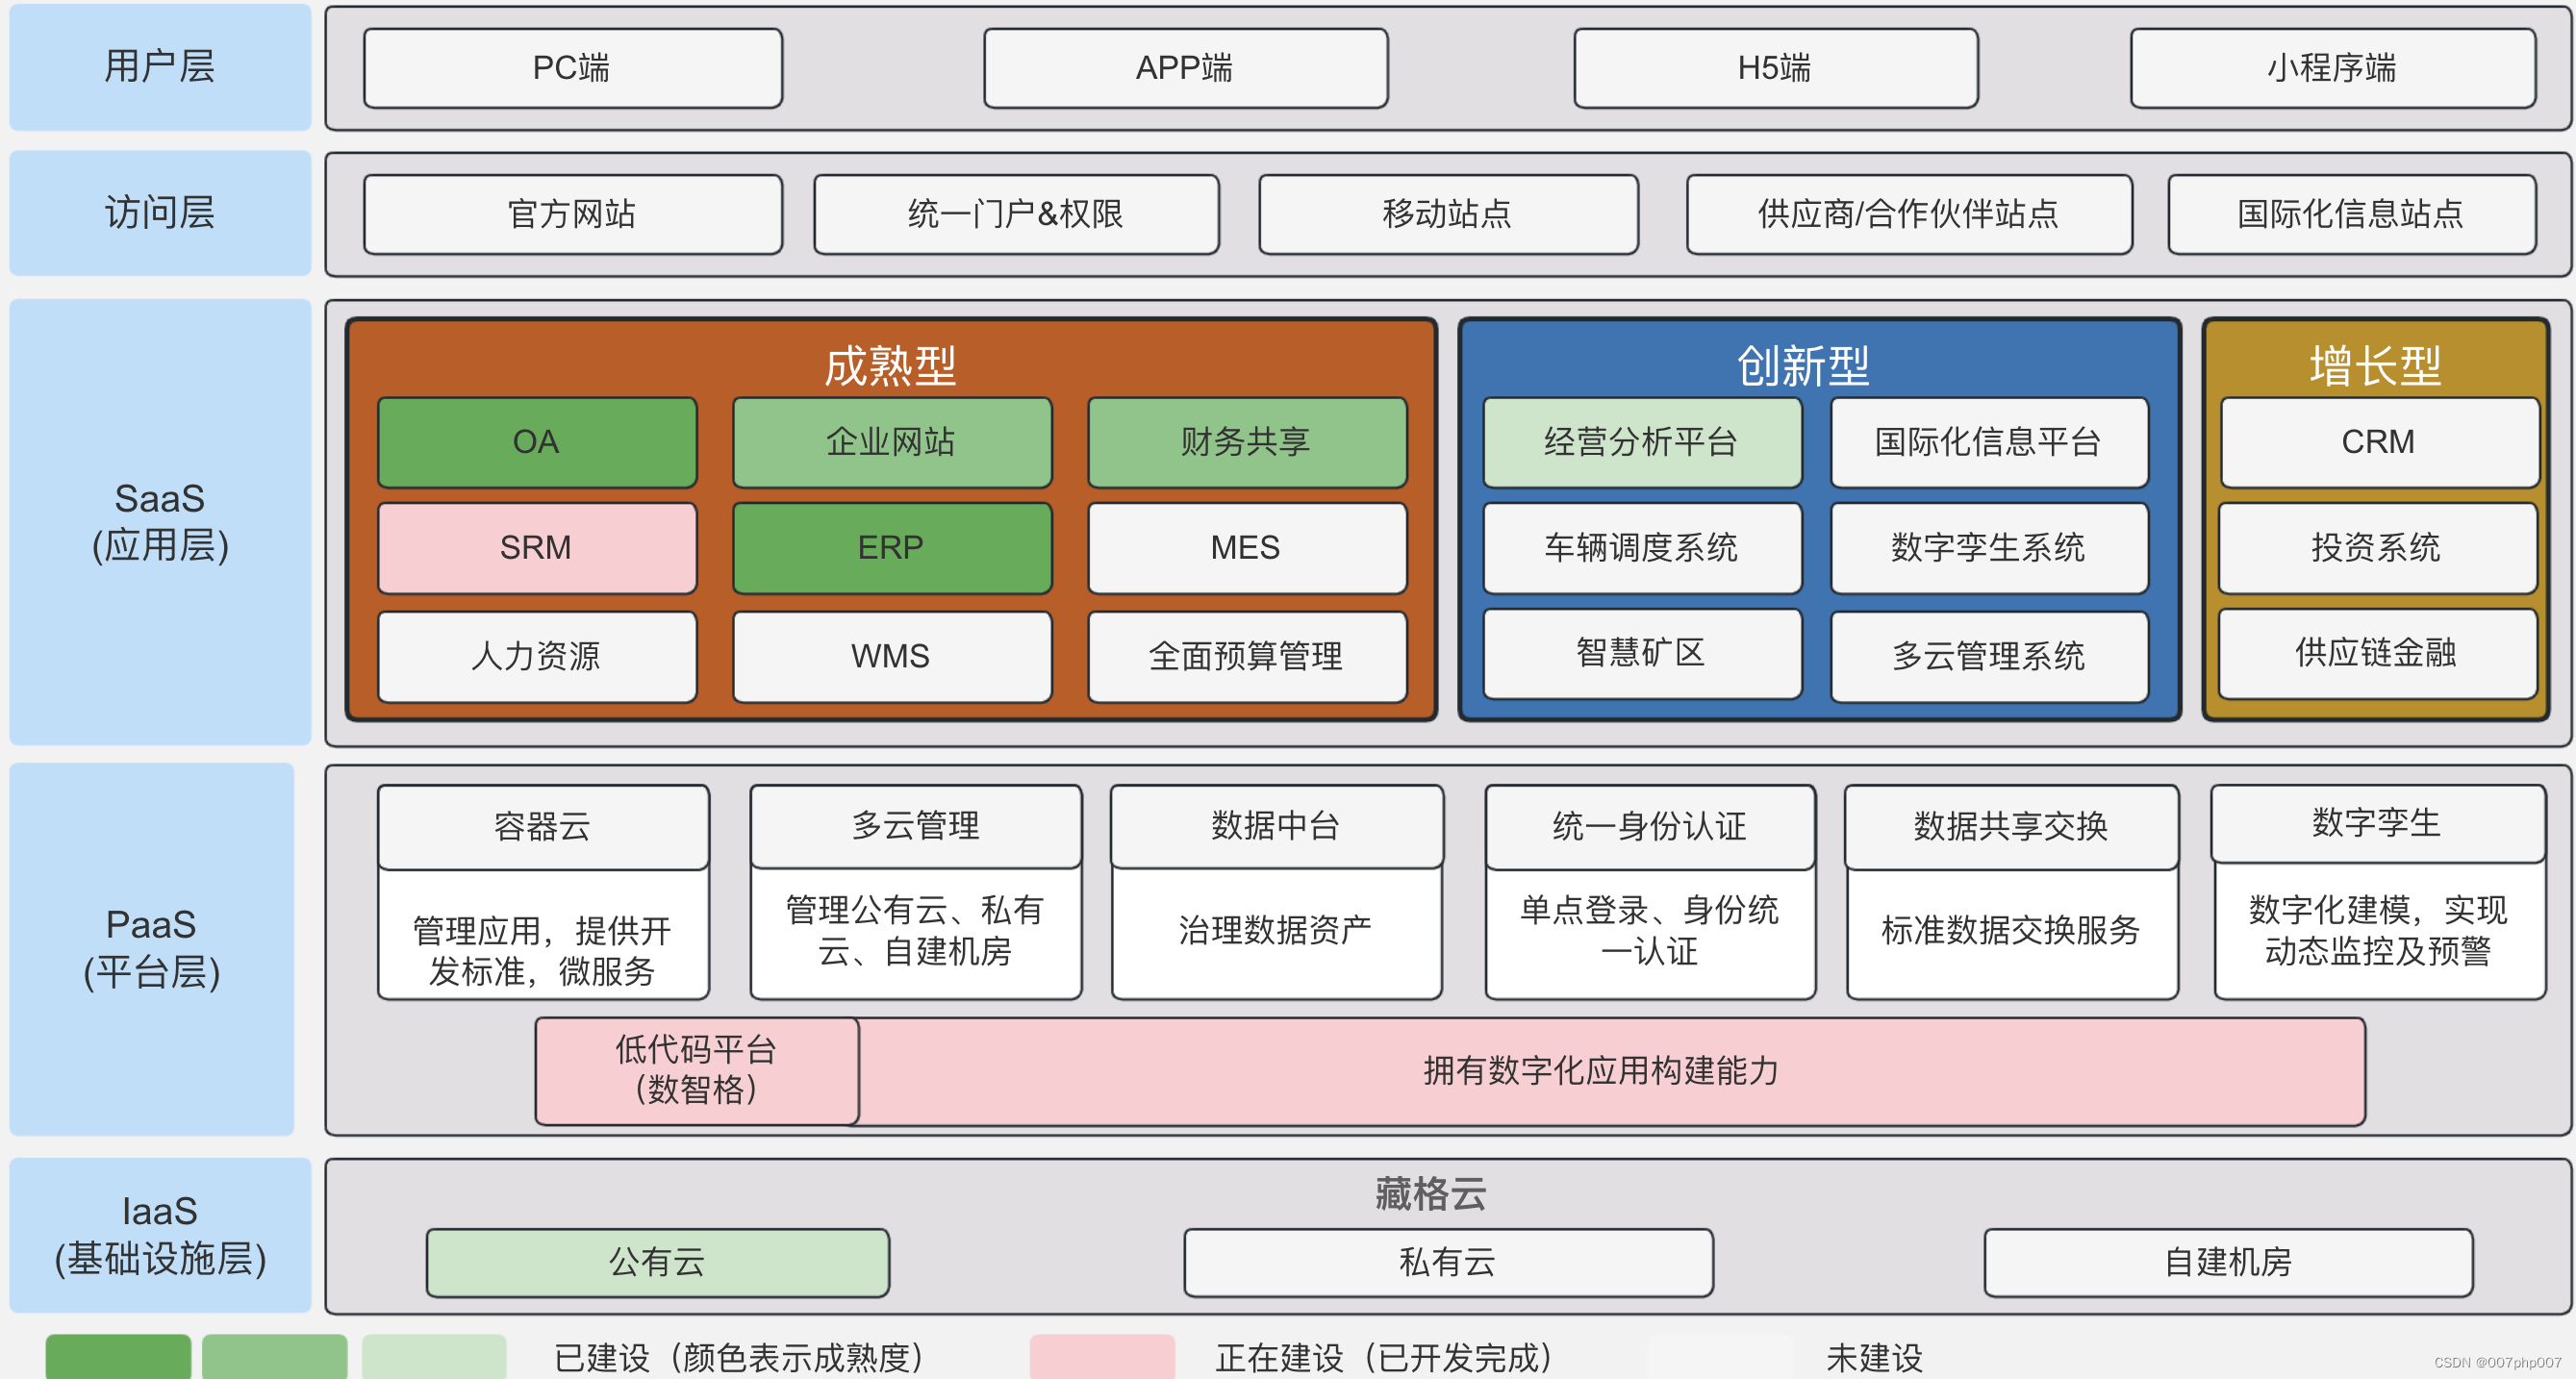
Task: Click the 治理数据资产 description
Action: 1277,930
